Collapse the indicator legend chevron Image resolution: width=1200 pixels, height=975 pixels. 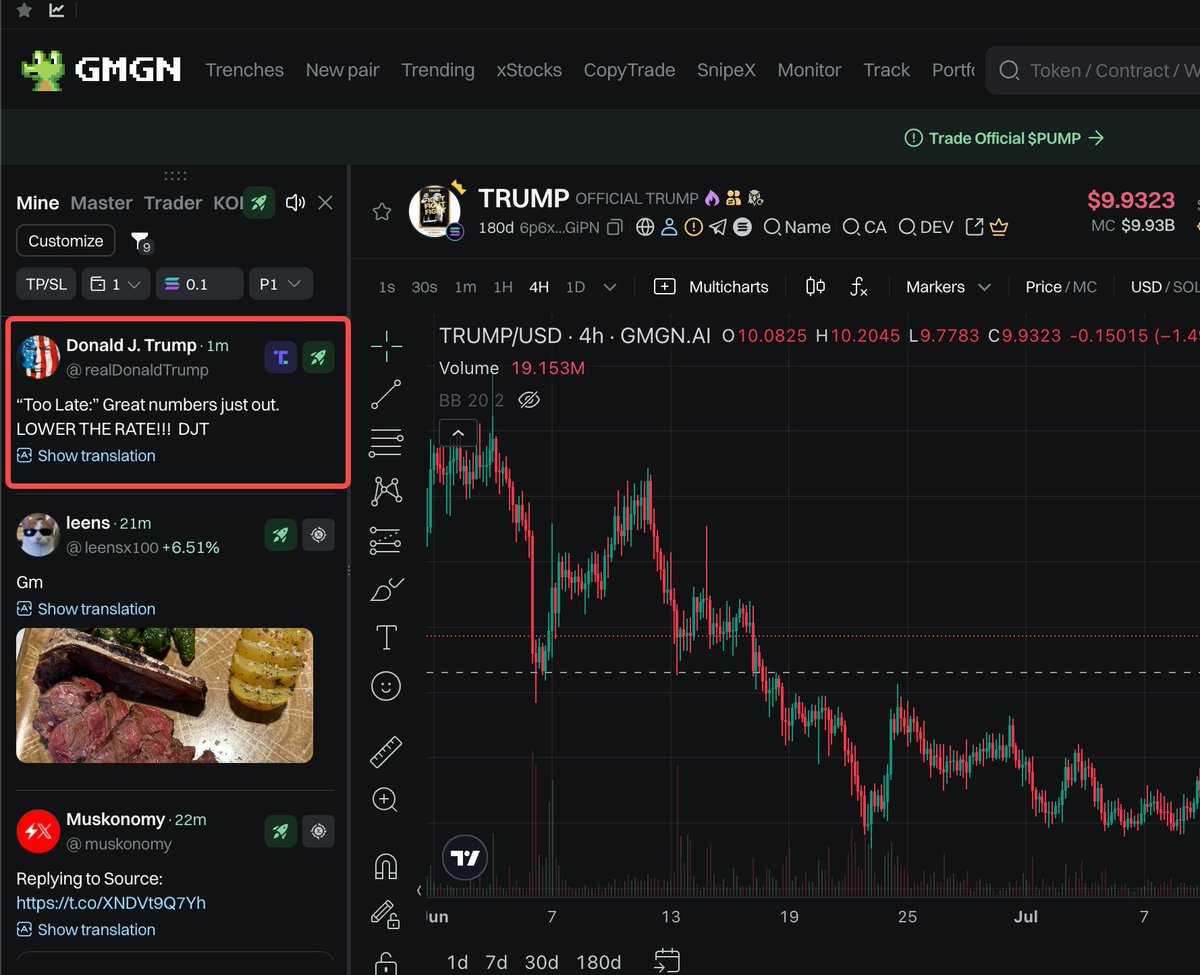click(x=457, y=433)
